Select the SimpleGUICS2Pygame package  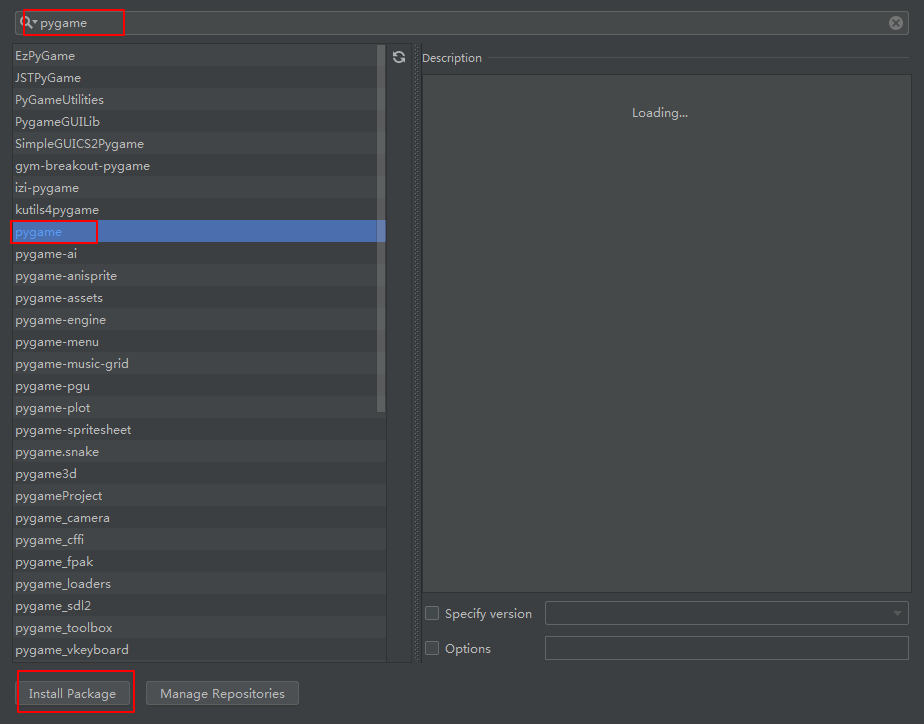199,144
